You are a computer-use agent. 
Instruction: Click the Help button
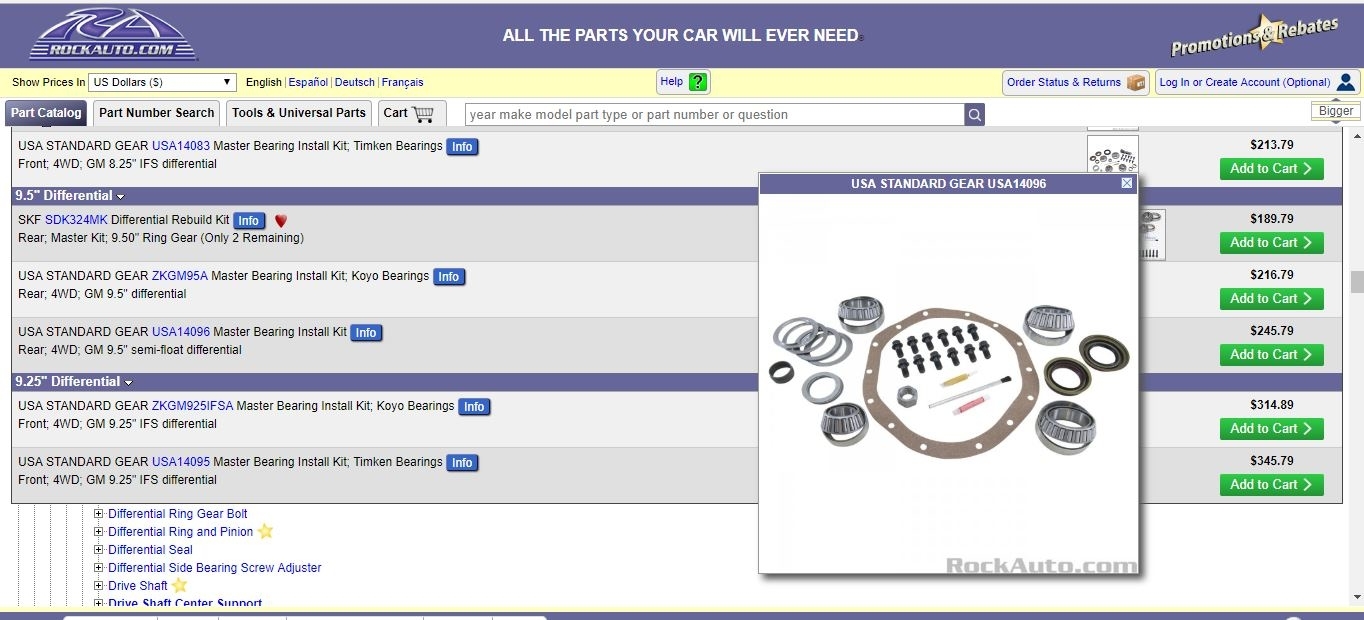pyautogui.click(x=684, y=82)
